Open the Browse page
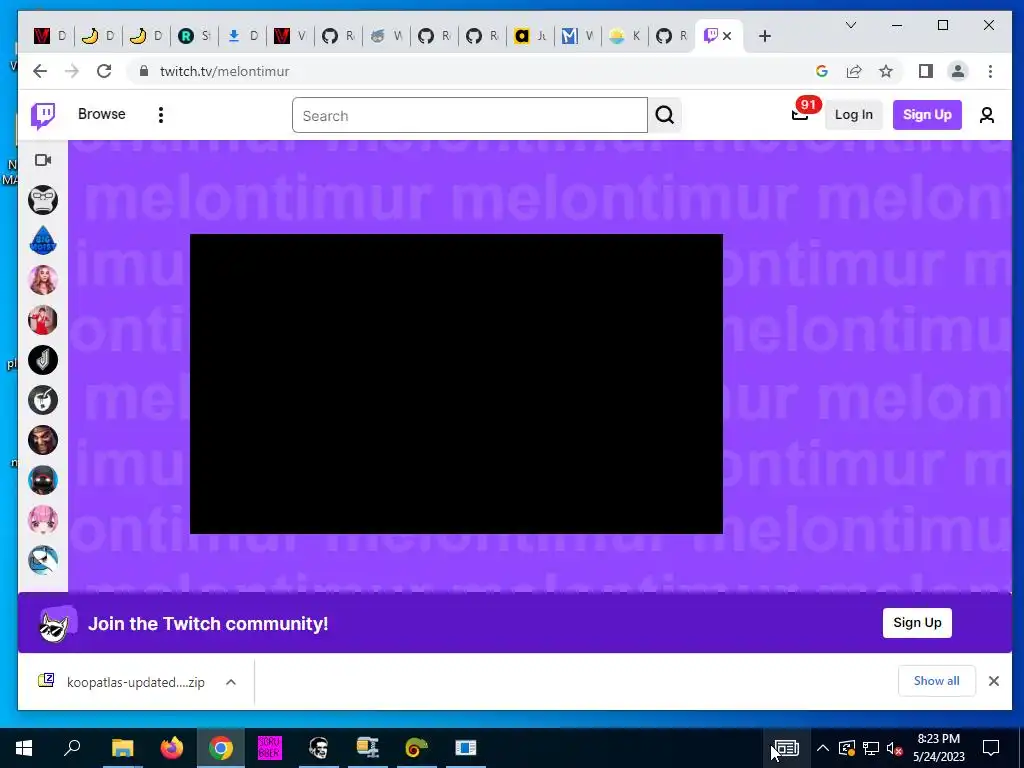 (x=101, y=114)
